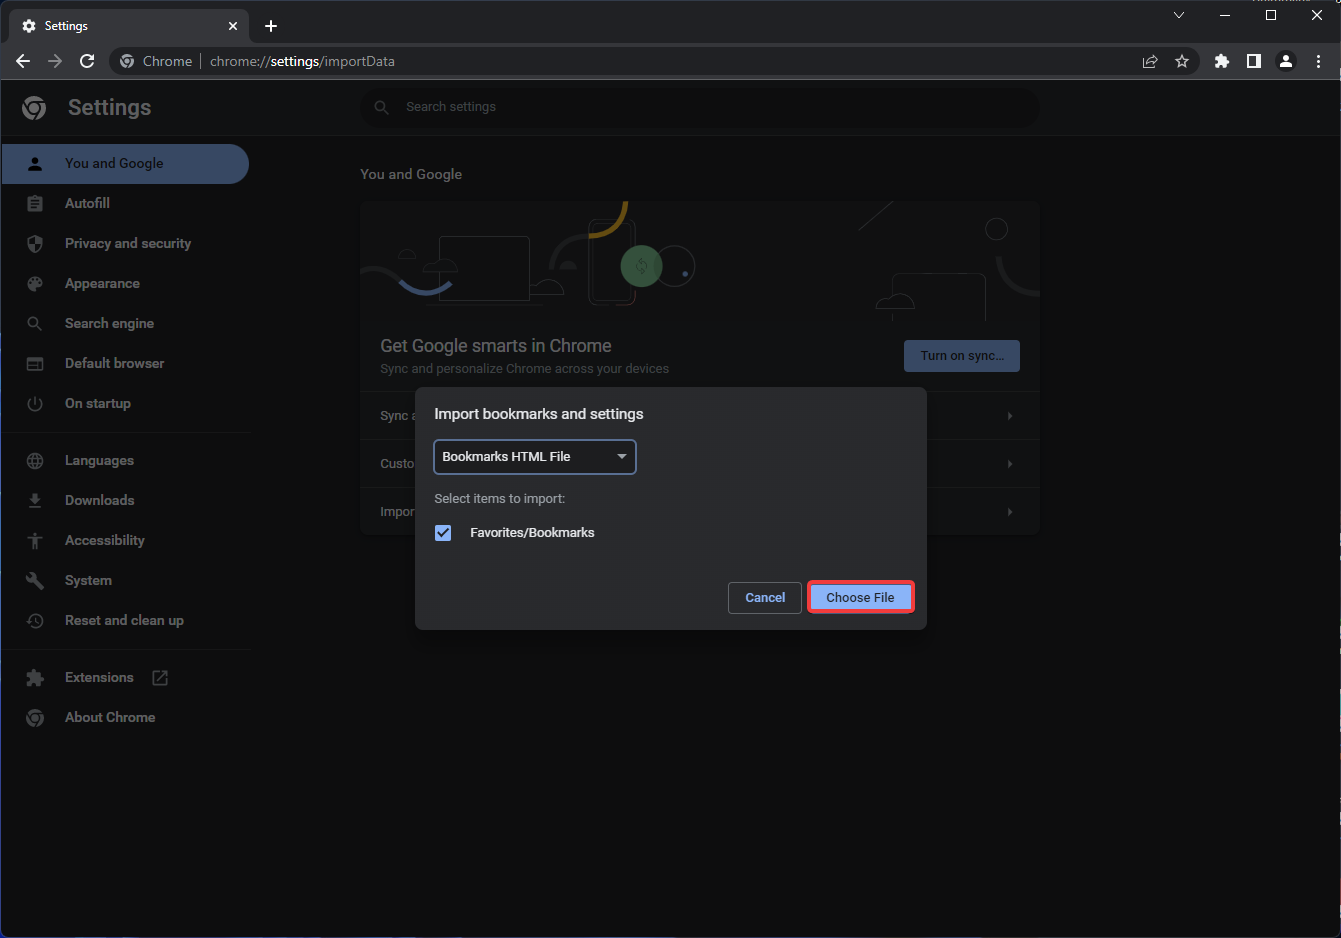Reload the settings page
1341x938 pixels.
(87, 61)
